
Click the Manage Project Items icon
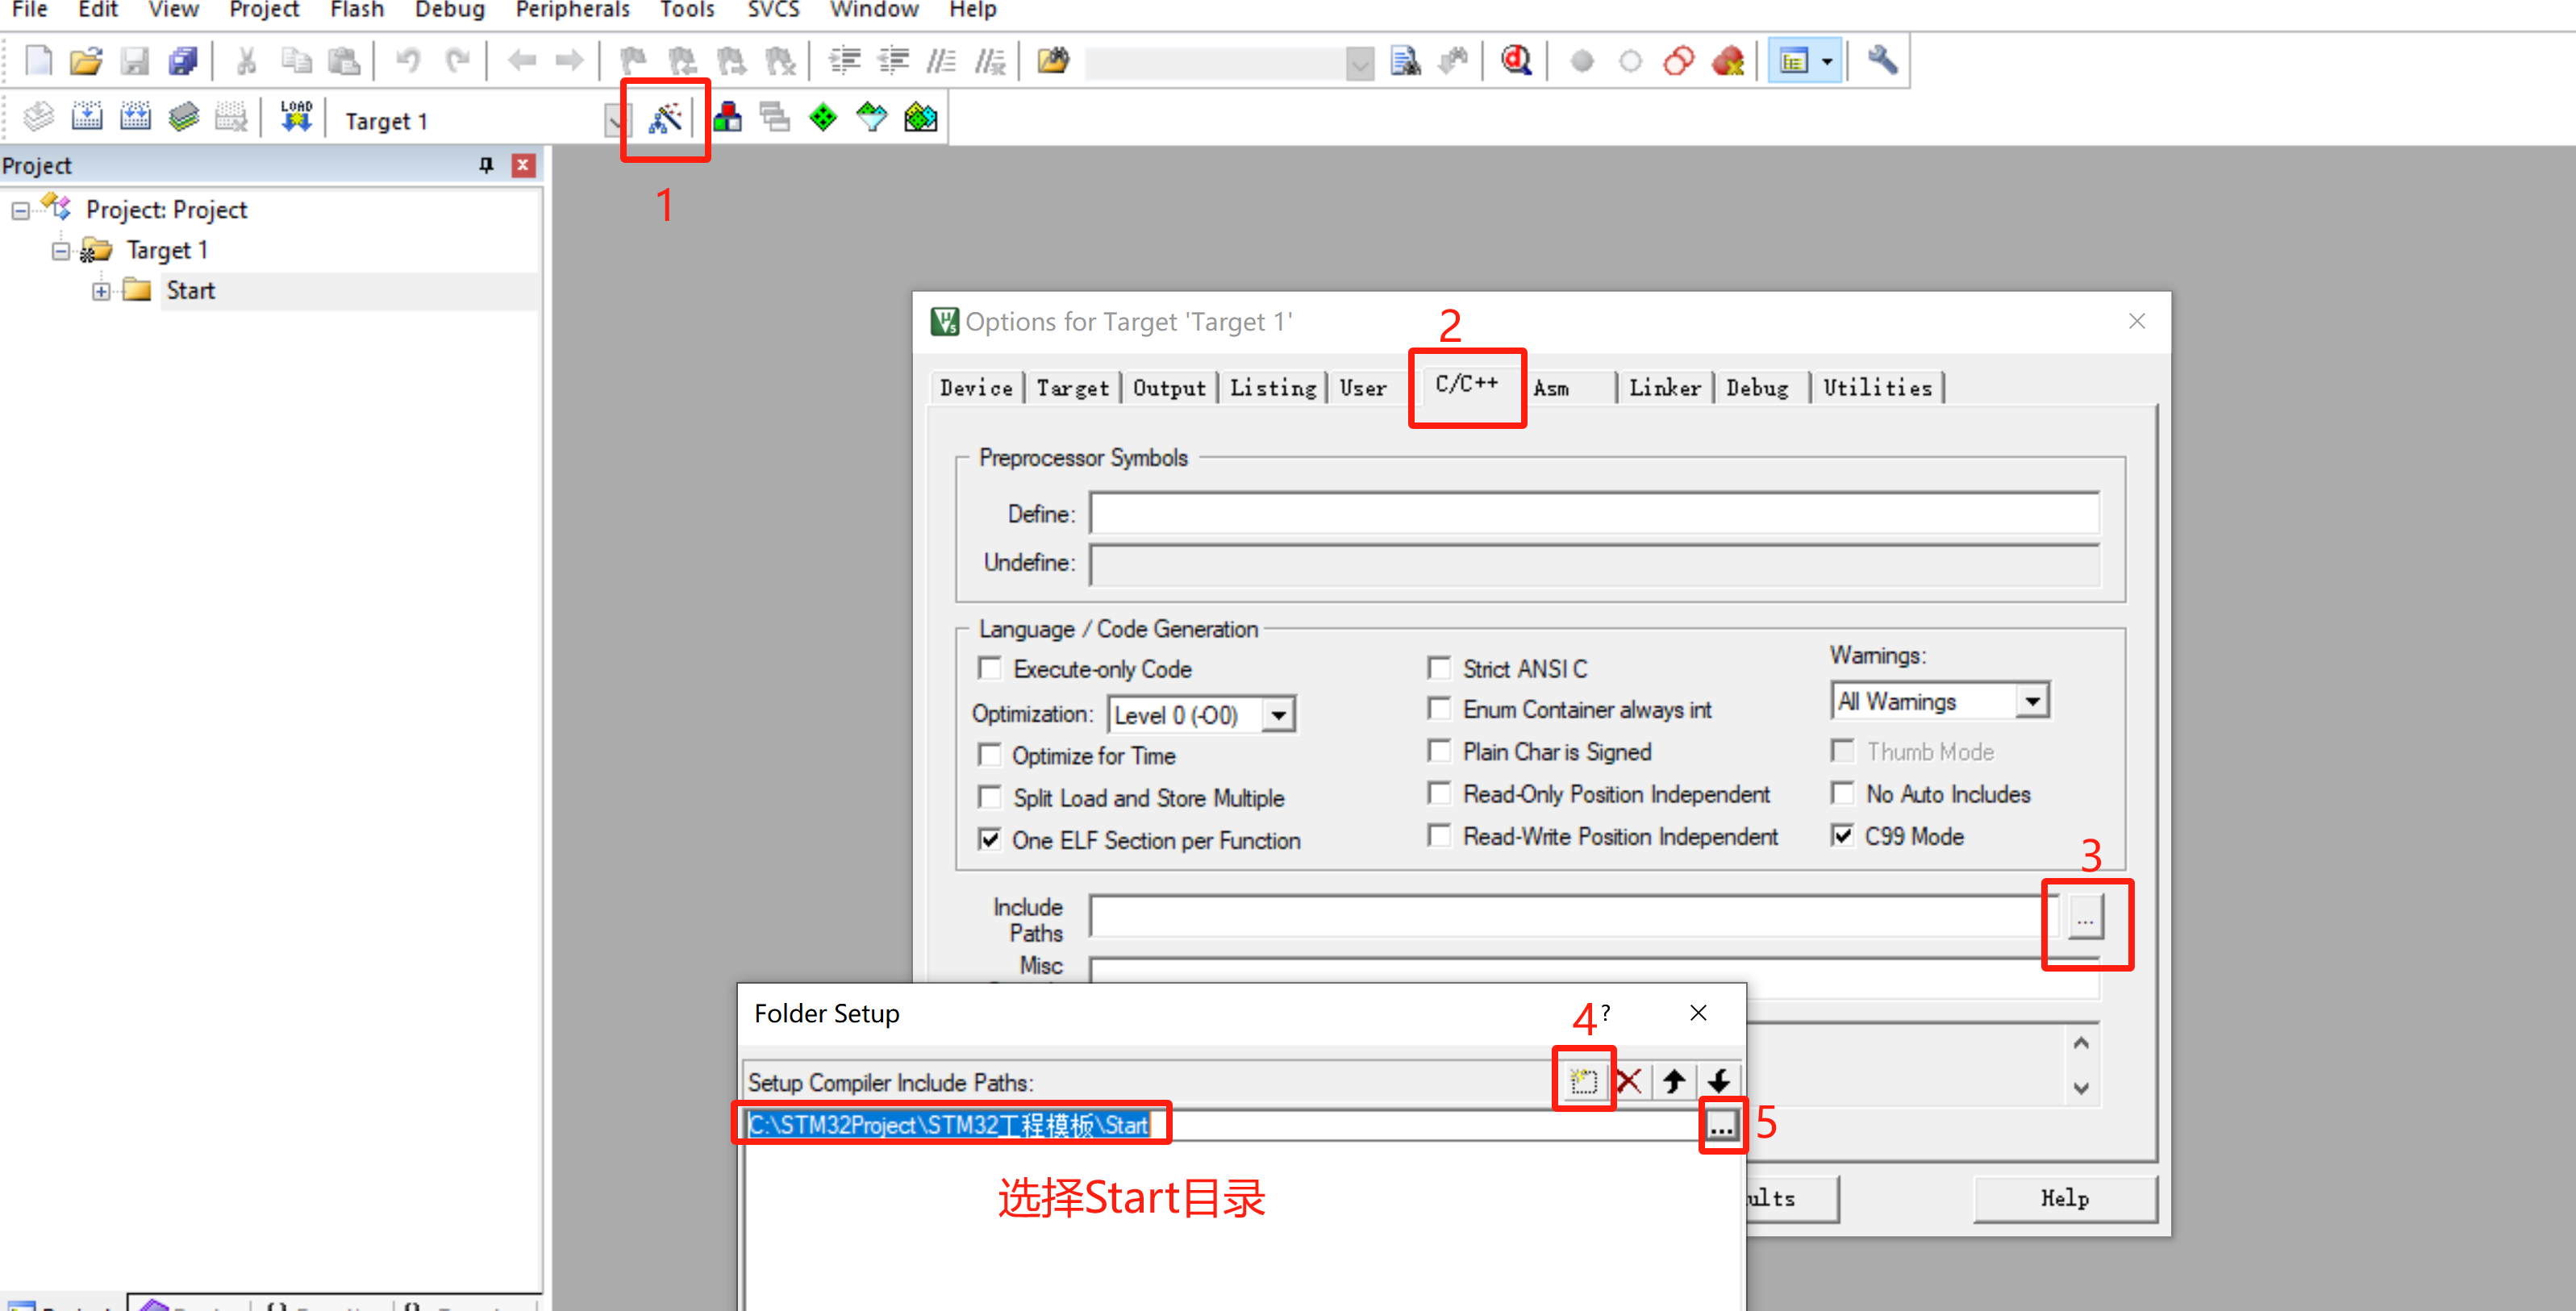click(x=727, y=118)
